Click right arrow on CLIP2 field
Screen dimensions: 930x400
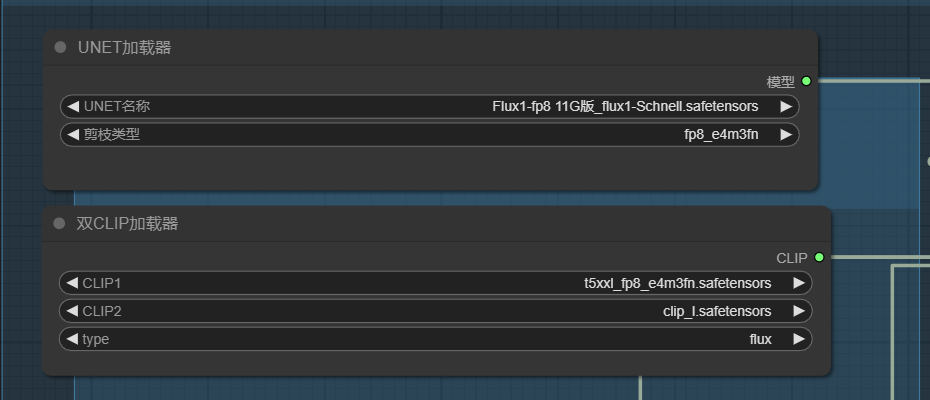799,311
